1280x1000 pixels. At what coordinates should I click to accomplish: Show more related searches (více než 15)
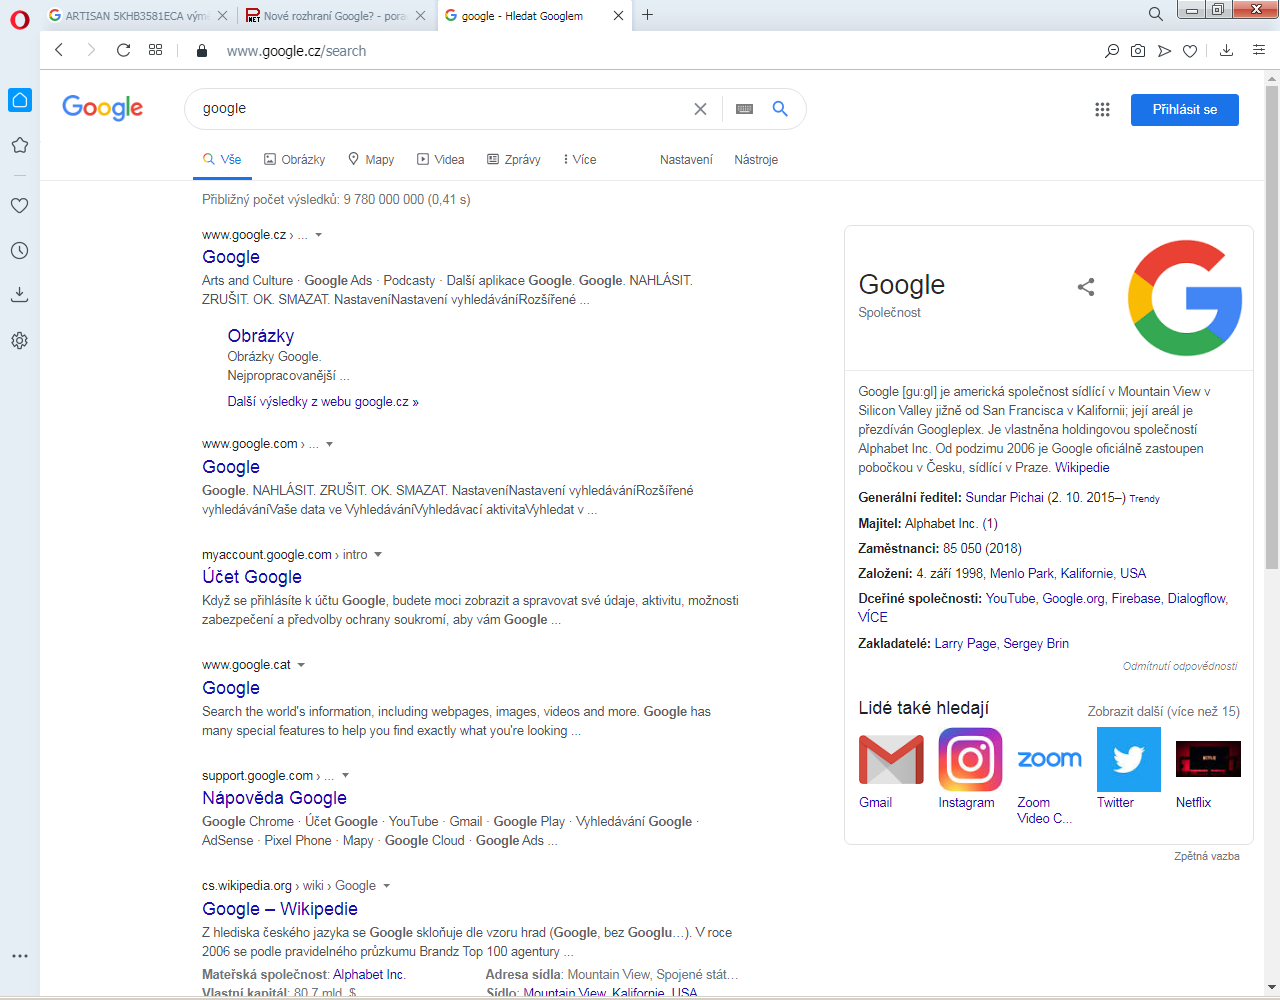1164,712
